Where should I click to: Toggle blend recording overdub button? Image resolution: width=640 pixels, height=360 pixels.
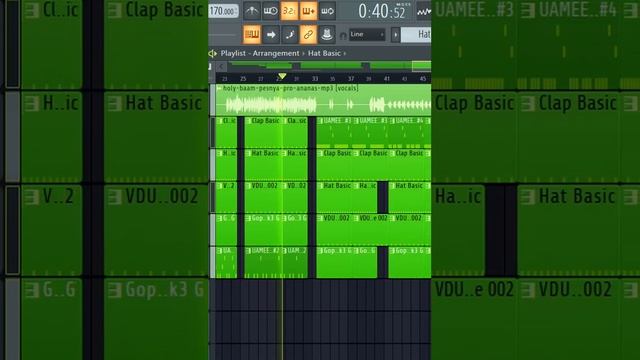pos(308,11)
